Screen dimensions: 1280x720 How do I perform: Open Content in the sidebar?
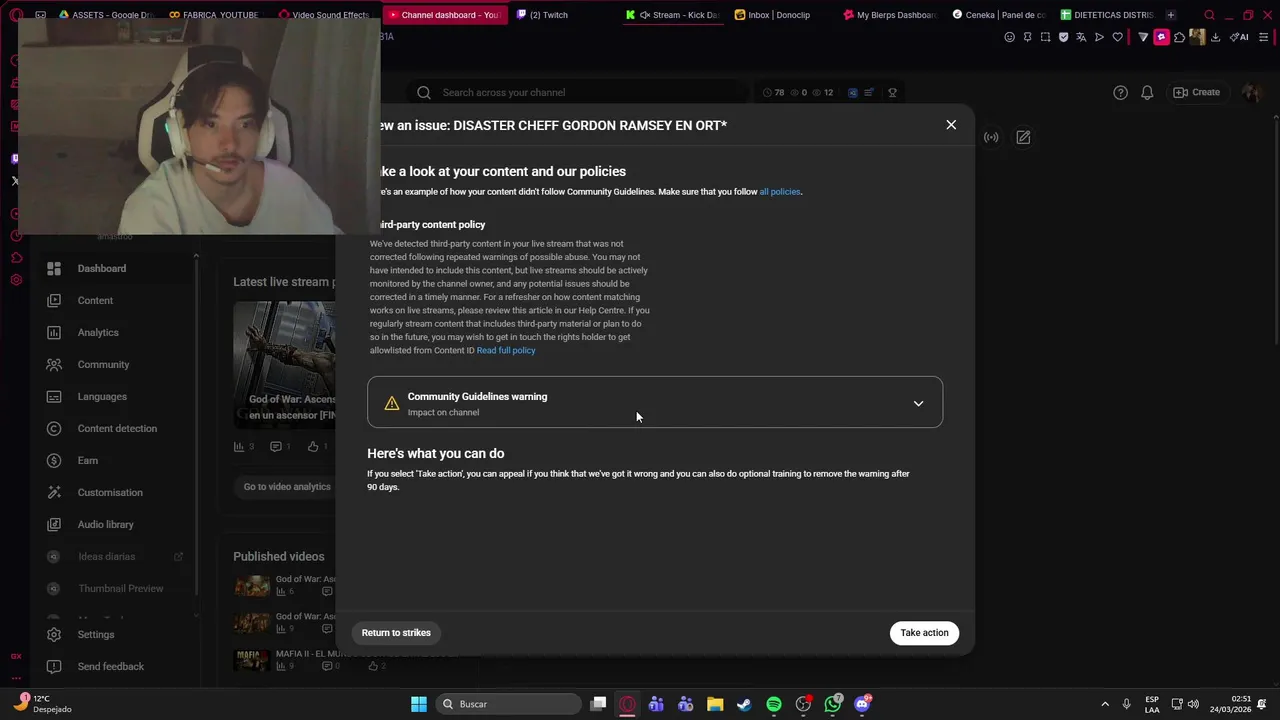tap(95, 300)
